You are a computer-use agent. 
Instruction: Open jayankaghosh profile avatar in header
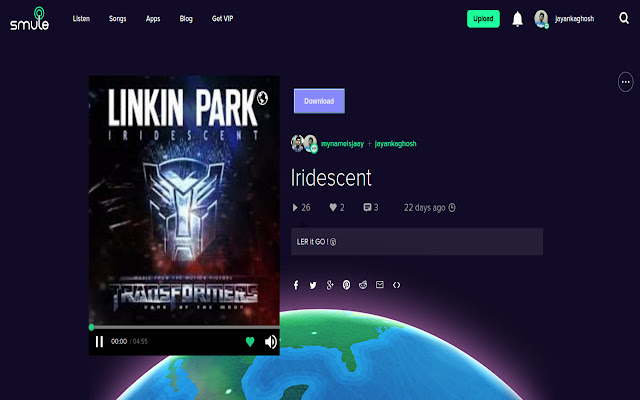pos(542,19)
